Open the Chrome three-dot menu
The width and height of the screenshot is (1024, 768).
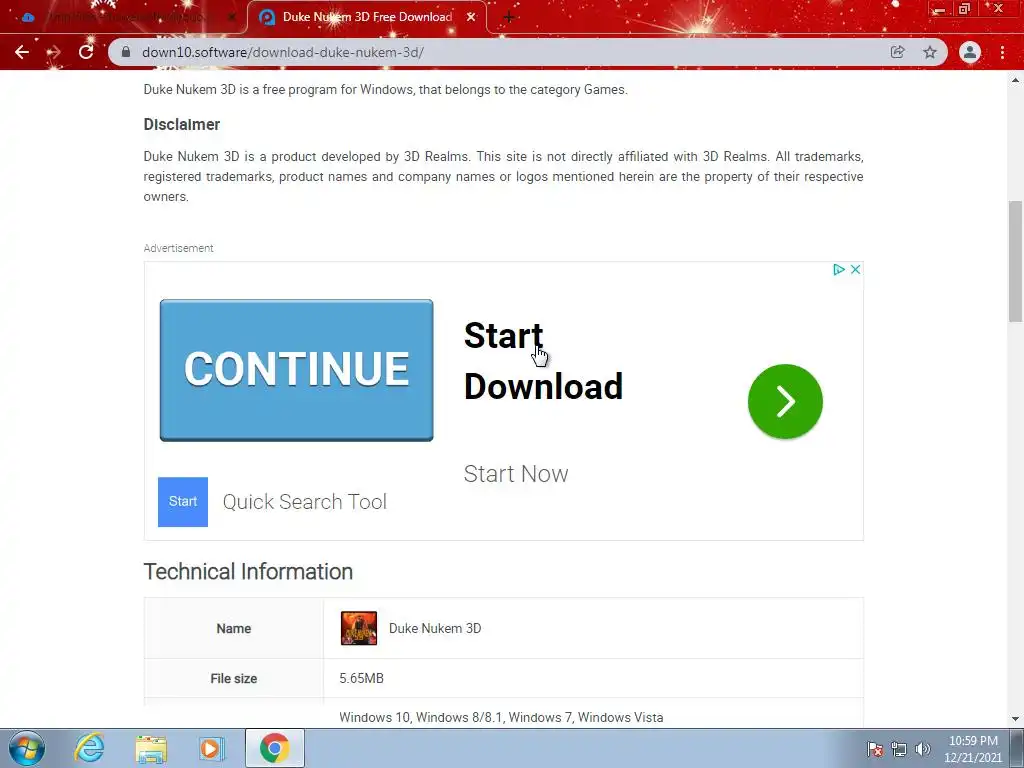1002,52
